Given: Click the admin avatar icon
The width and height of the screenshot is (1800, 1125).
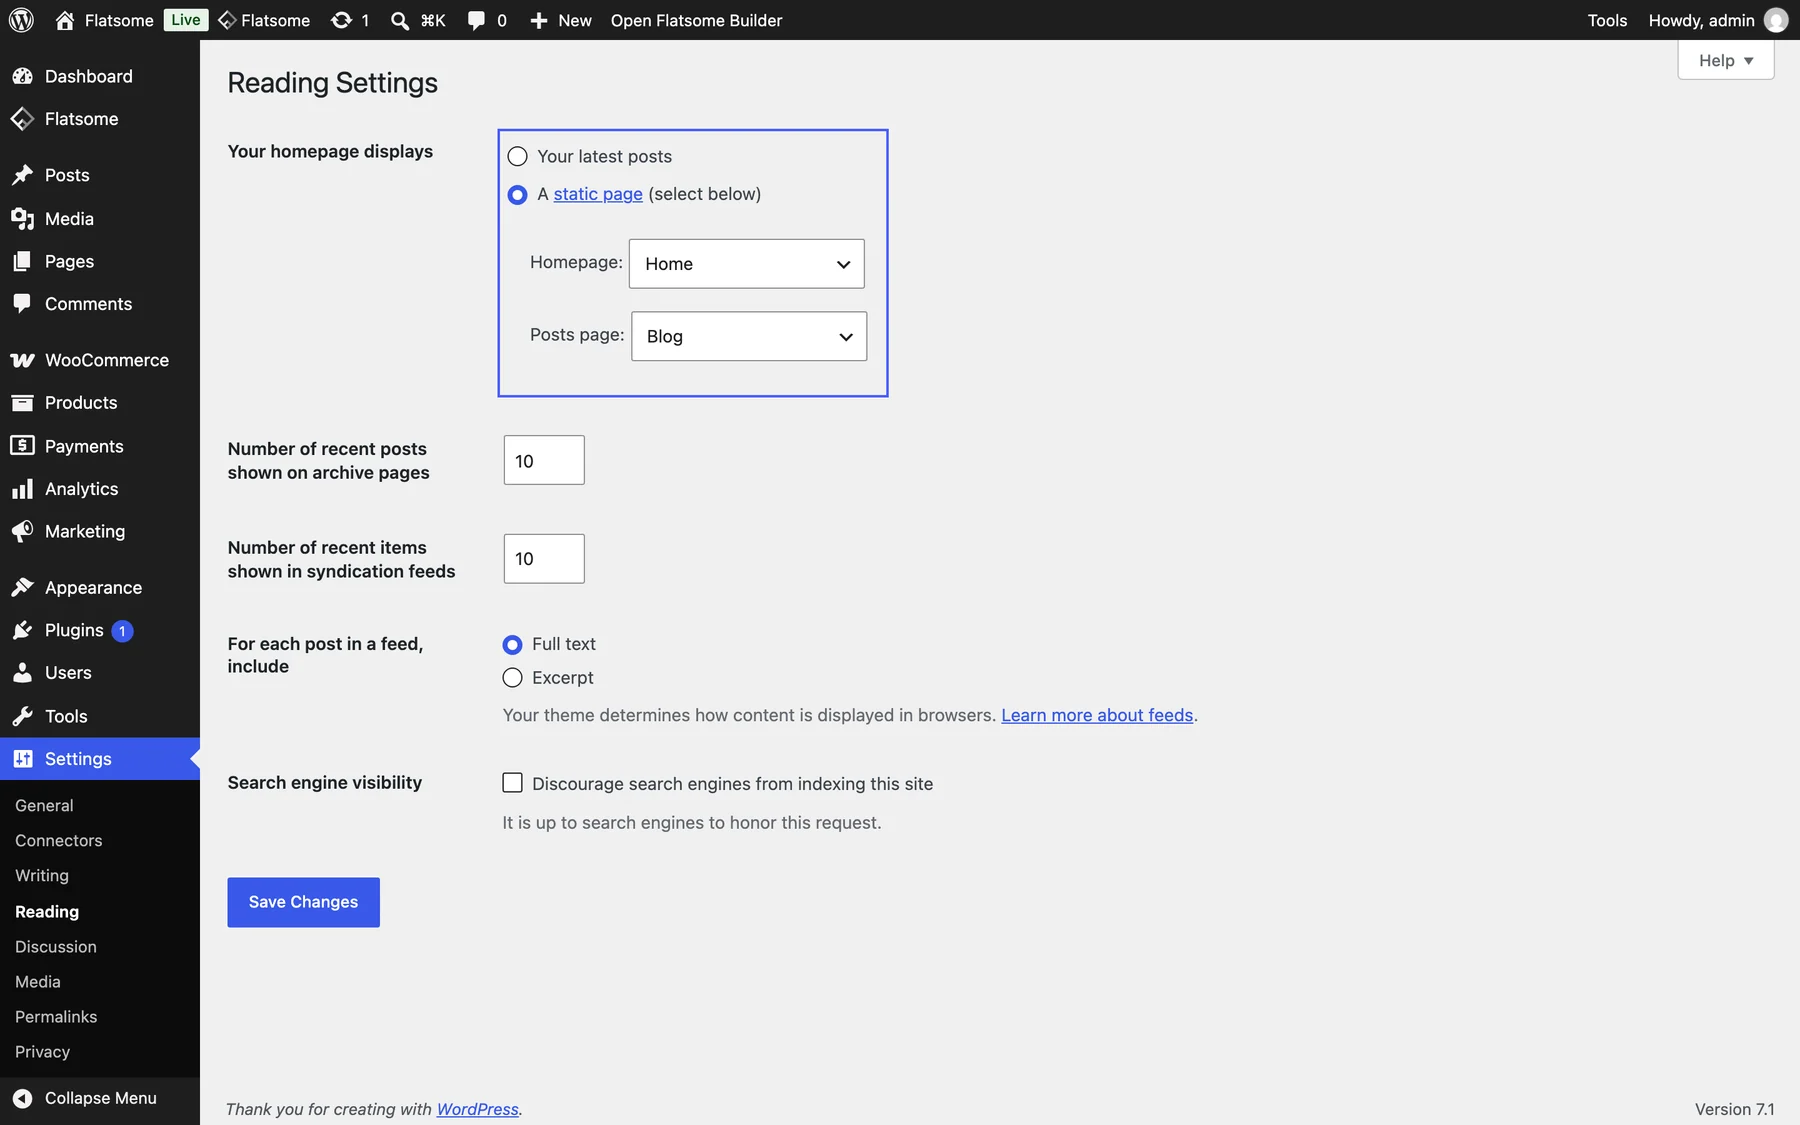Looking at the screenshot, I should coord(1776,20).
